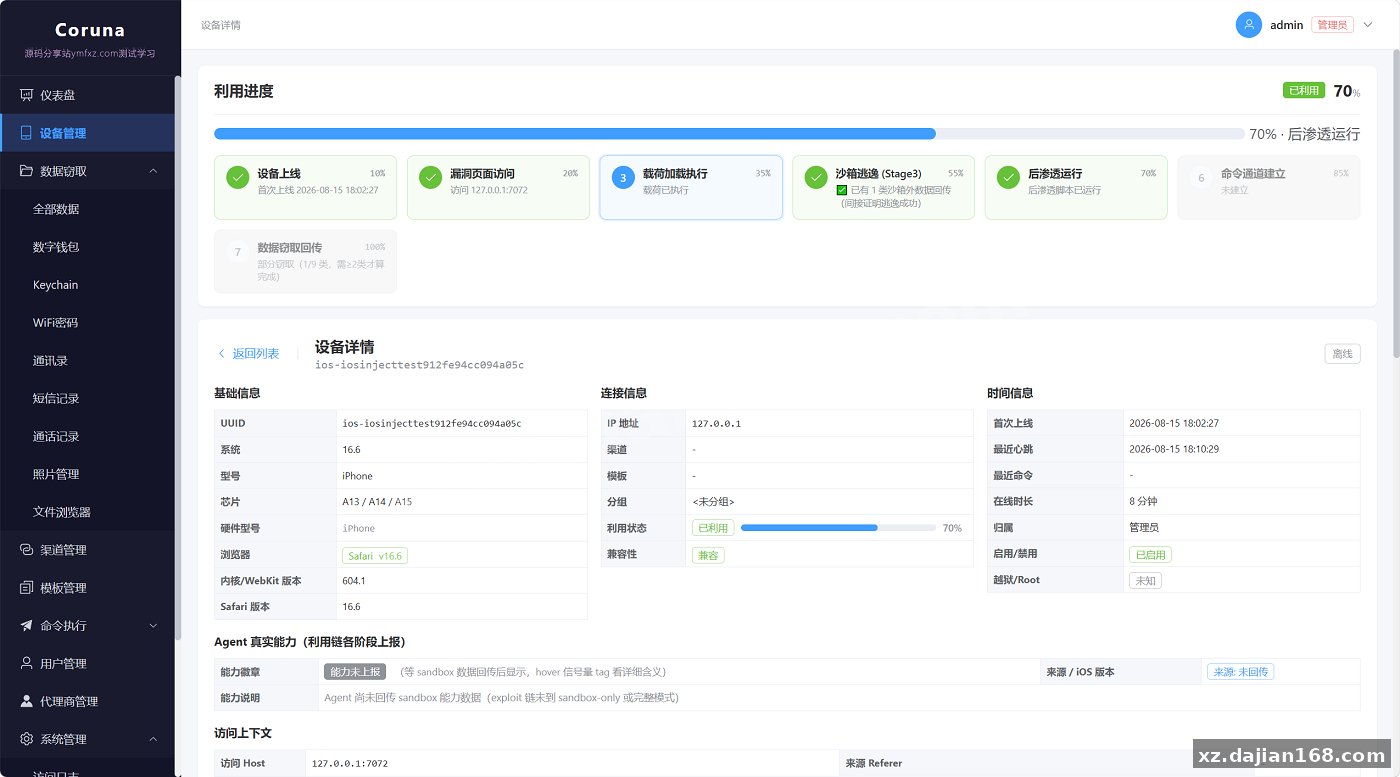Click the 管理员 role badge in header

1332,25
